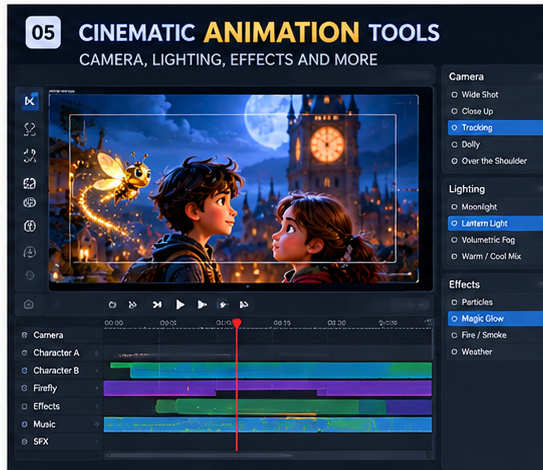Viewport: 543px width, 470px height.
Task: Choose the Particles effect
Action: tap(495, 302)
